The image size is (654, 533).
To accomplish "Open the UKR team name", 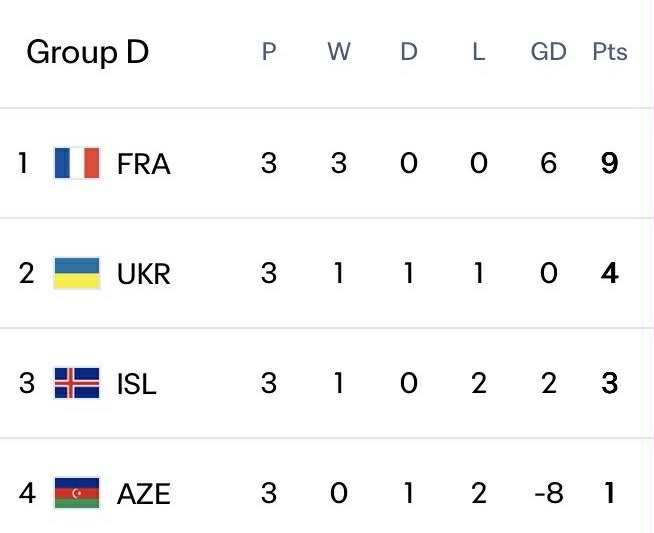I will tap(144, 274).
